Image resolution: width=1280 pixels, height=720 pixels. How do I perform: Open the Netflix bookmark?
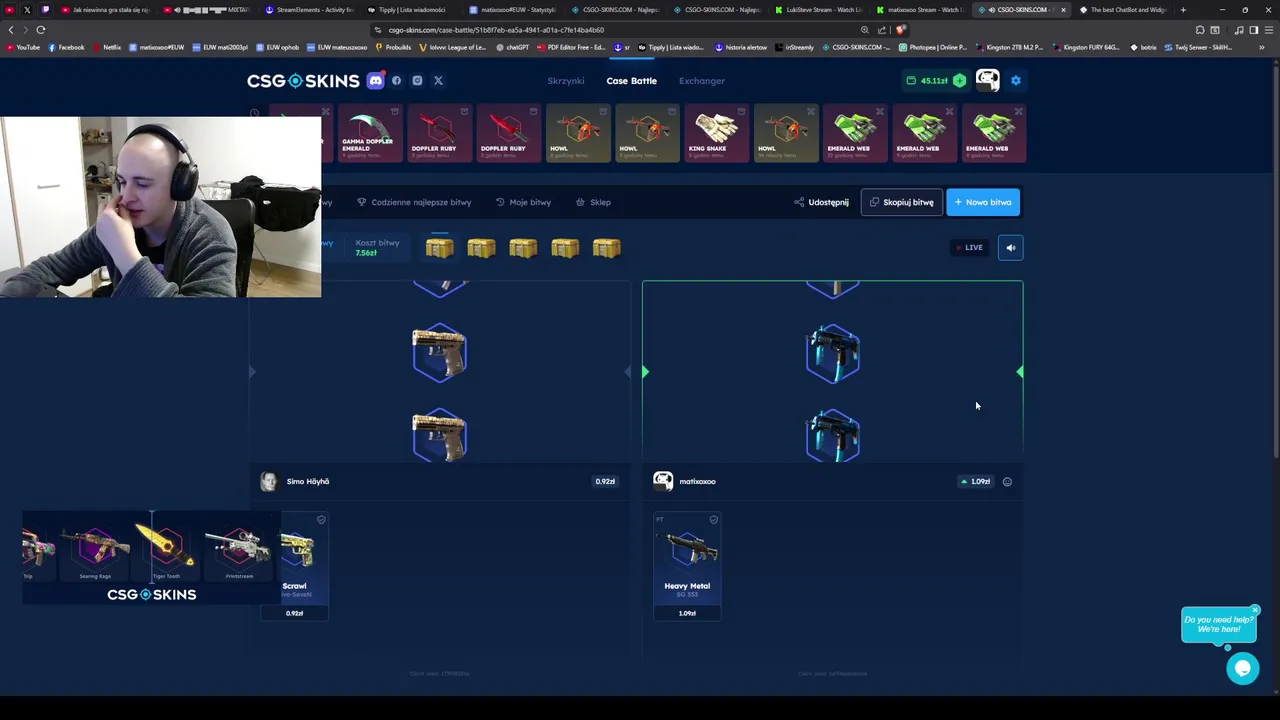(106, 47)
